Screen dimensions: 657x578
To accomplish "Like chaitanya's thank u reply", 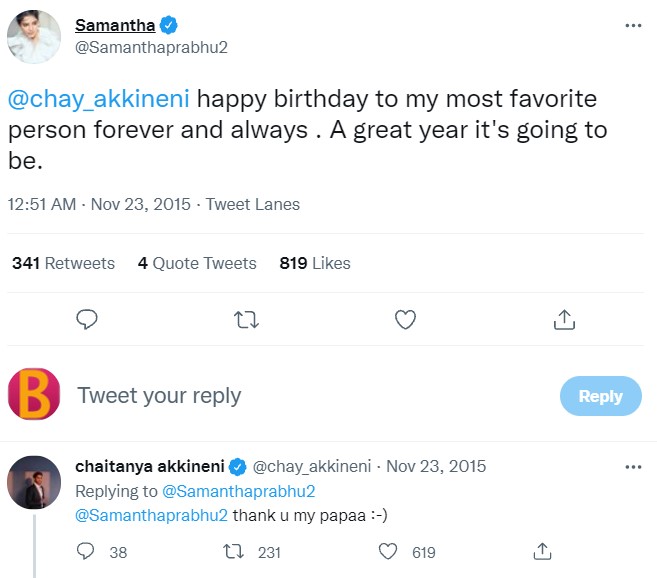I will (390, 552).
